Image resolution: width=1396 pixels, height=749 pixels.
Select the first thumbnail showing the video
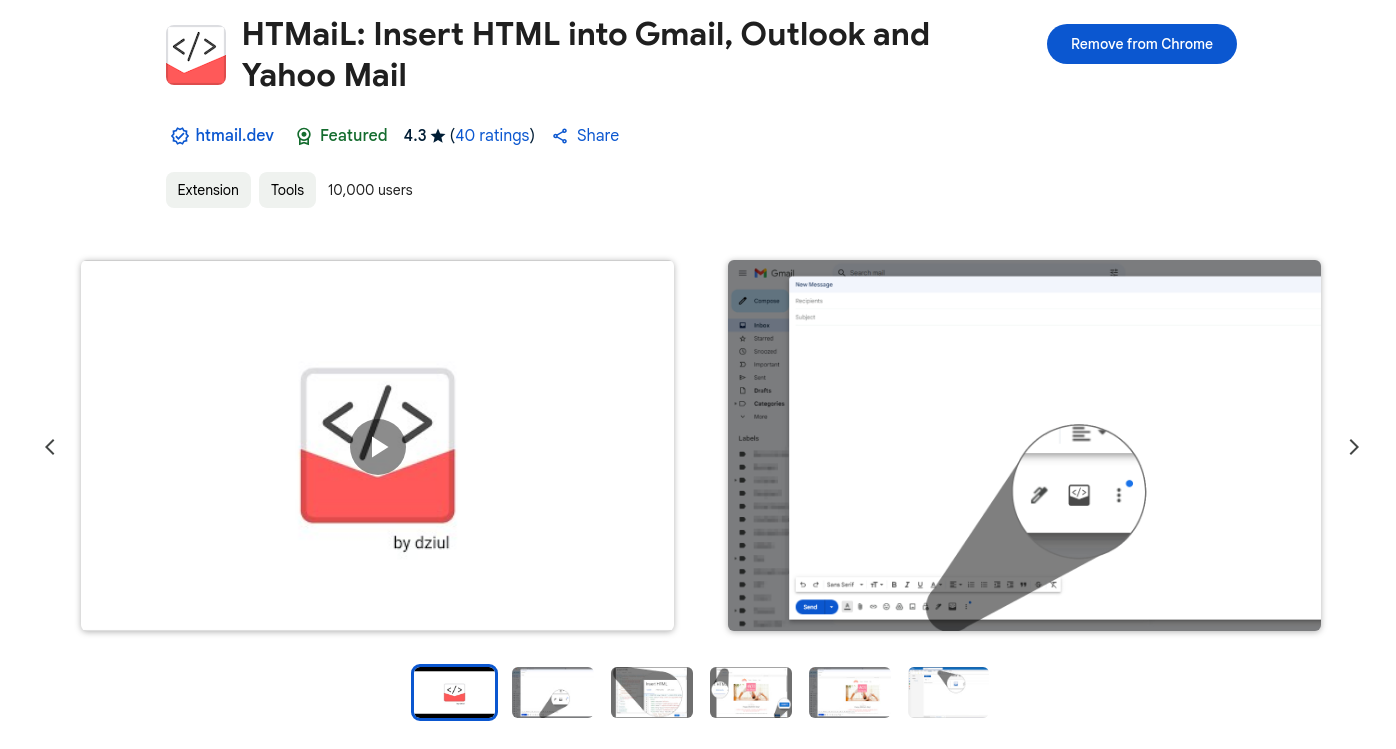[454, 692]
